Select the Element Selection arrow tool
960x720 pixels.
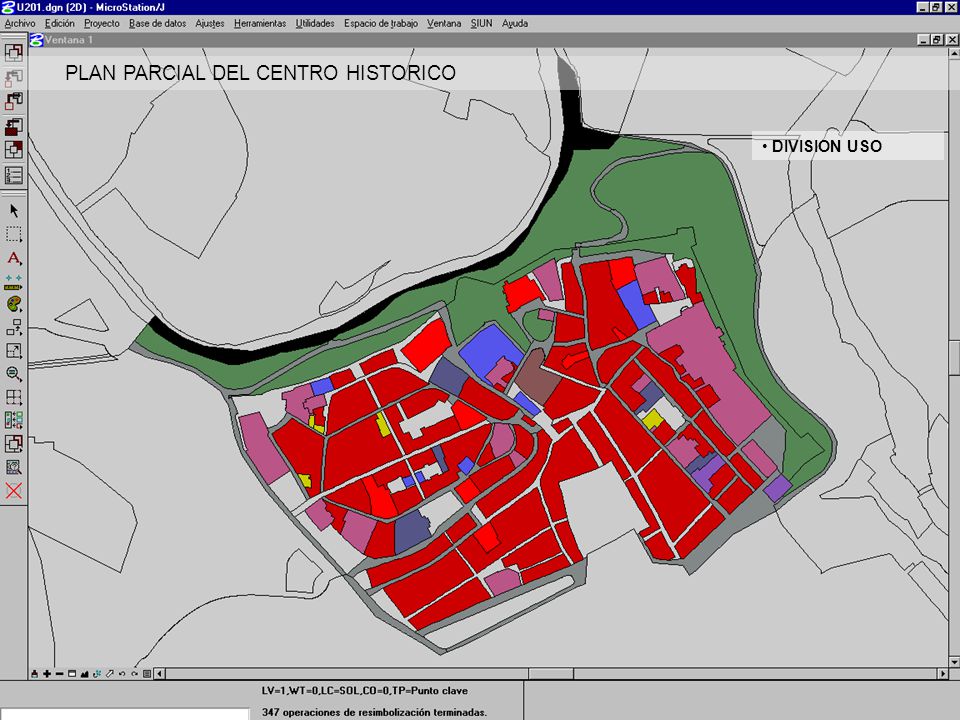click(13, 211)
